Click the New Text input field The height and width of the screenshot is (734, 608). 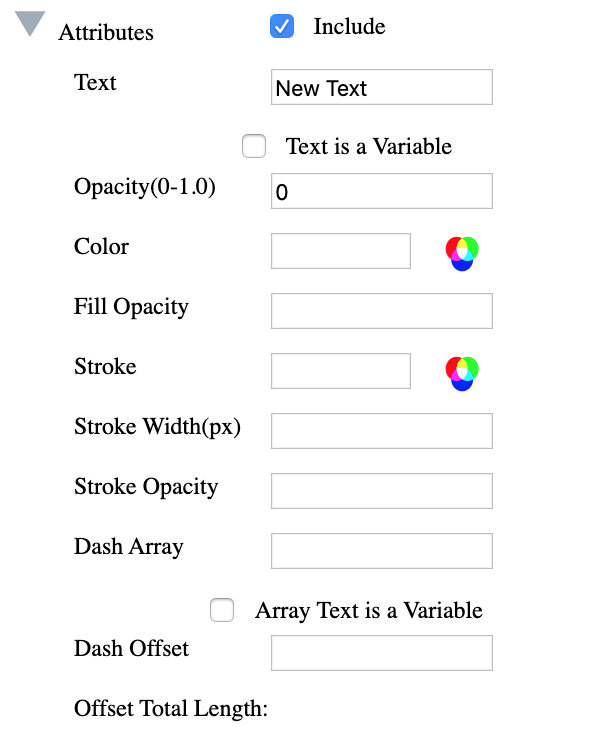click(381, 87)
